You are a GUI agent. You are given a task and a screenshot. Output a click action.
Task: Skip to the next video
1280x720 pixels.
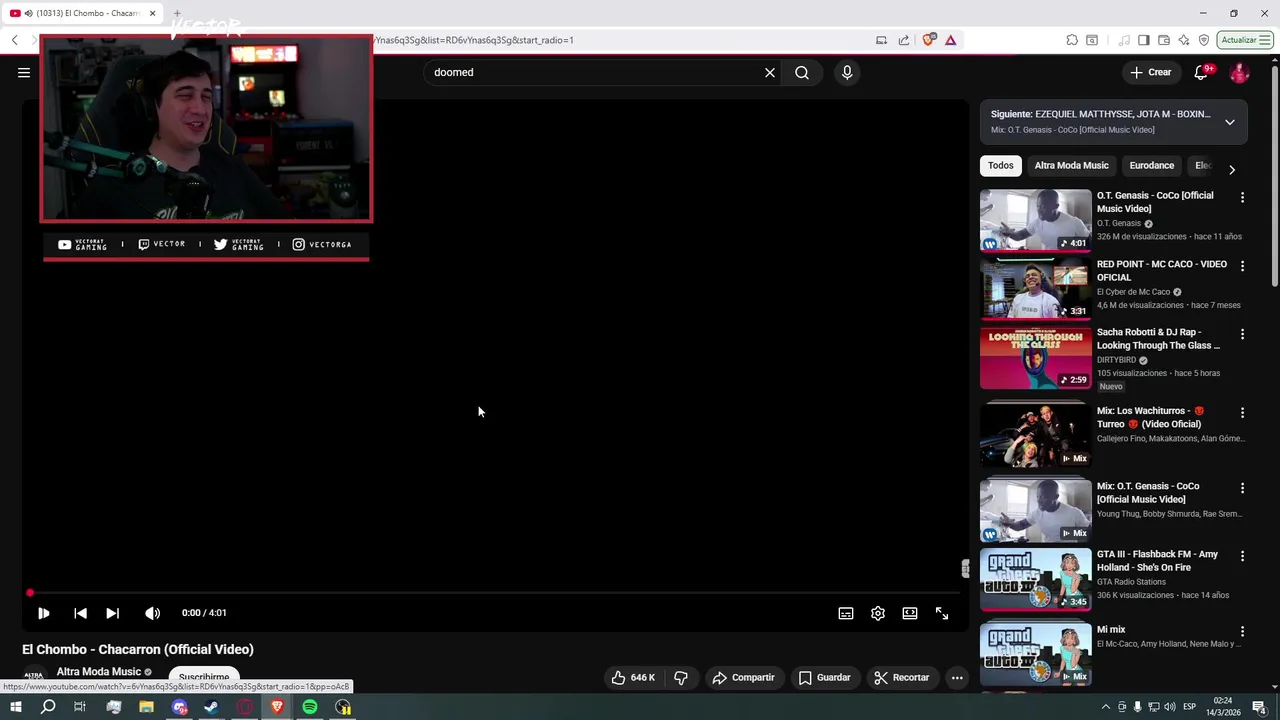click(112, 613)
